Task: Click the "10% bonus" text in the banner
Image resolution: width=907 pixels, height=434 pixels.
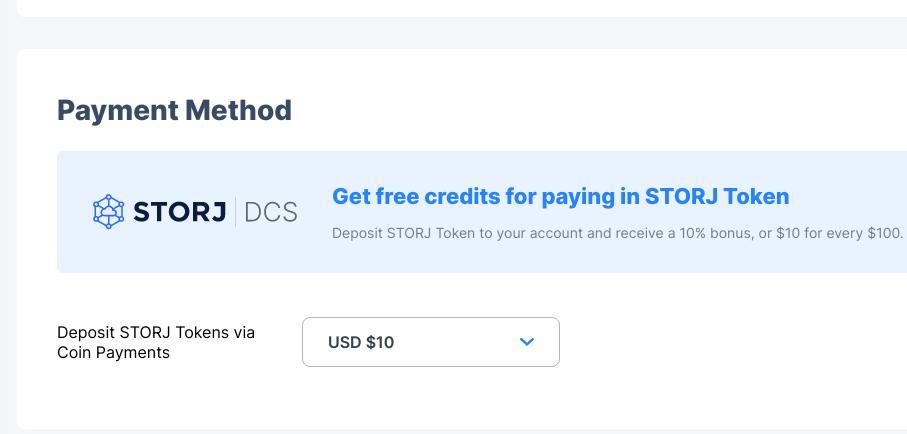Action: [x=705, y=233]
